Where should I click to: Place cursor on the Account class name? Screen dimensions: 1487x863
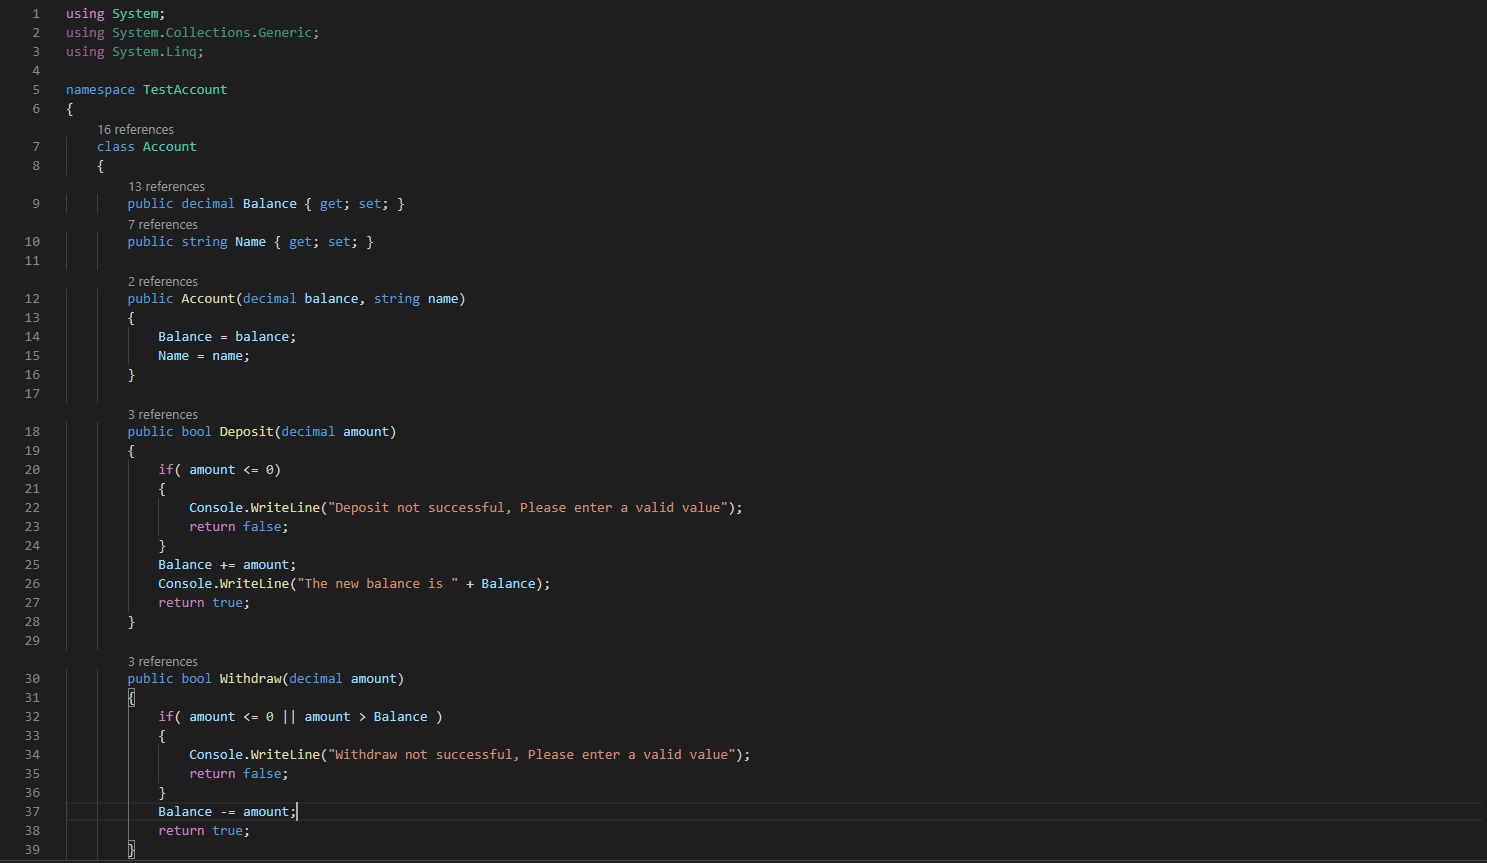[x=169, y=146]
